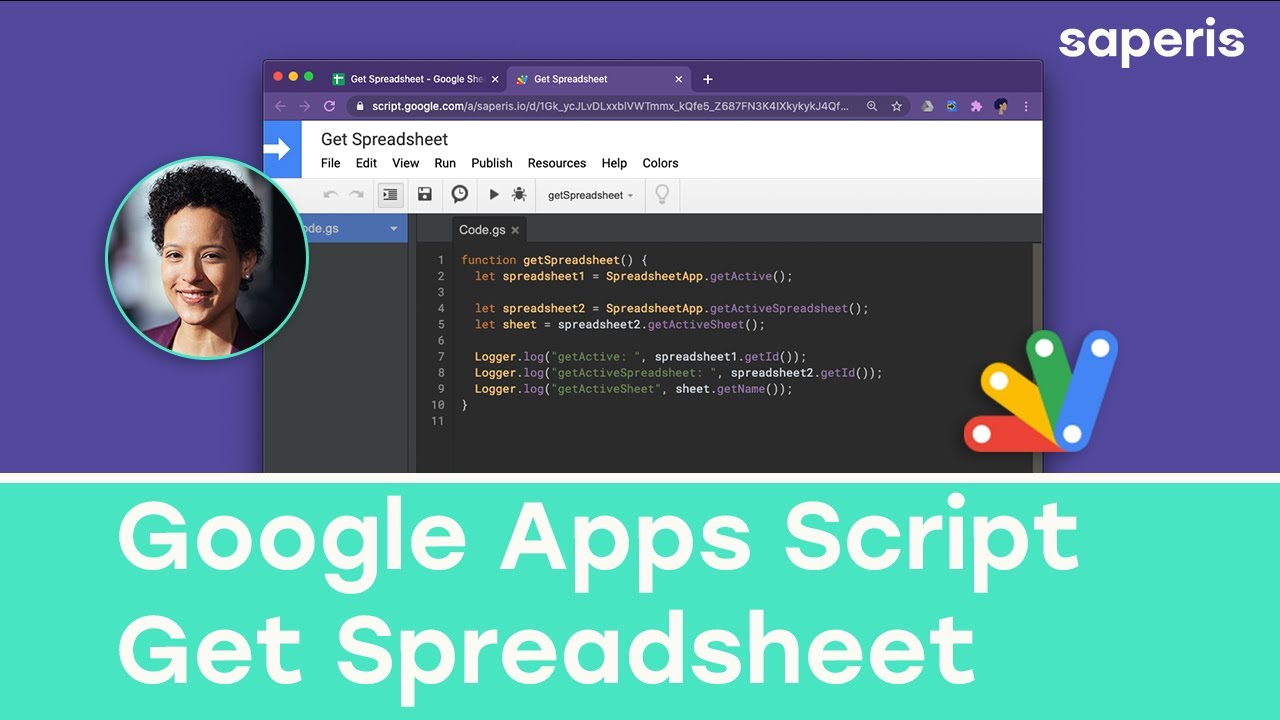Open the Help menu
The height and width of the screenshot is (720, 1280).
pyautogui.click(x=614, y=163)
